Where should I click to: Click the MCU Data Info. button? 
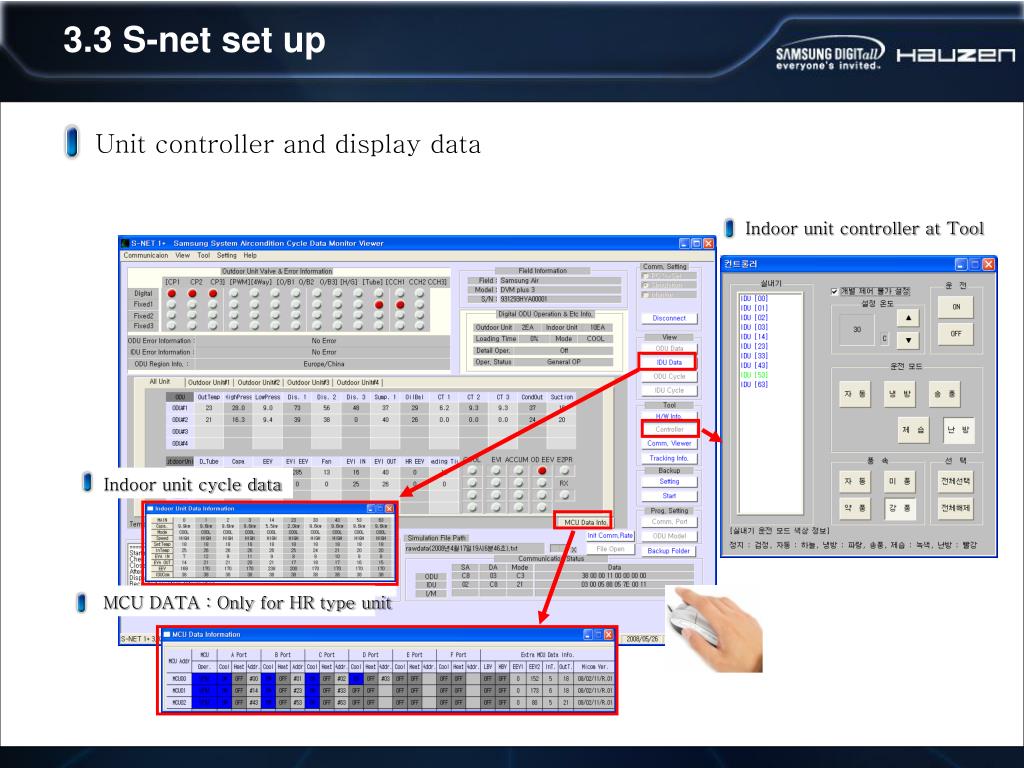(x=584, y=522)
